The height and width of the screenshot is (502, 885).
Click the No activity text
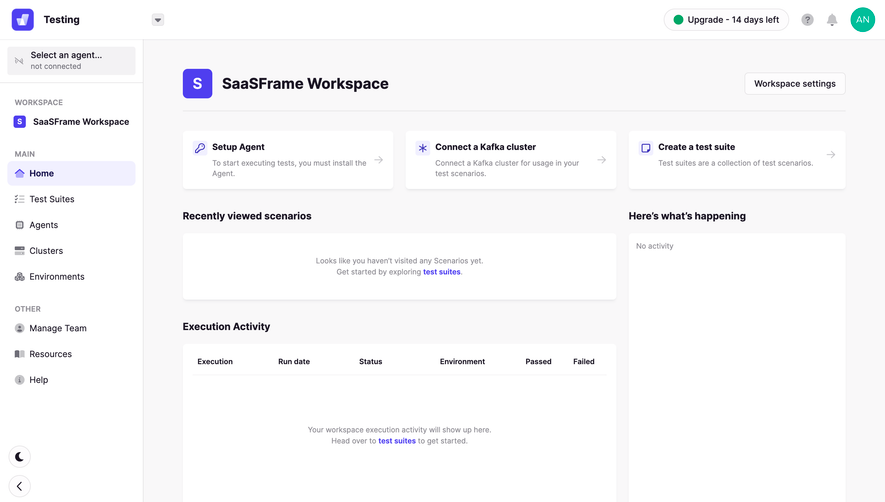tap(655, 246)
